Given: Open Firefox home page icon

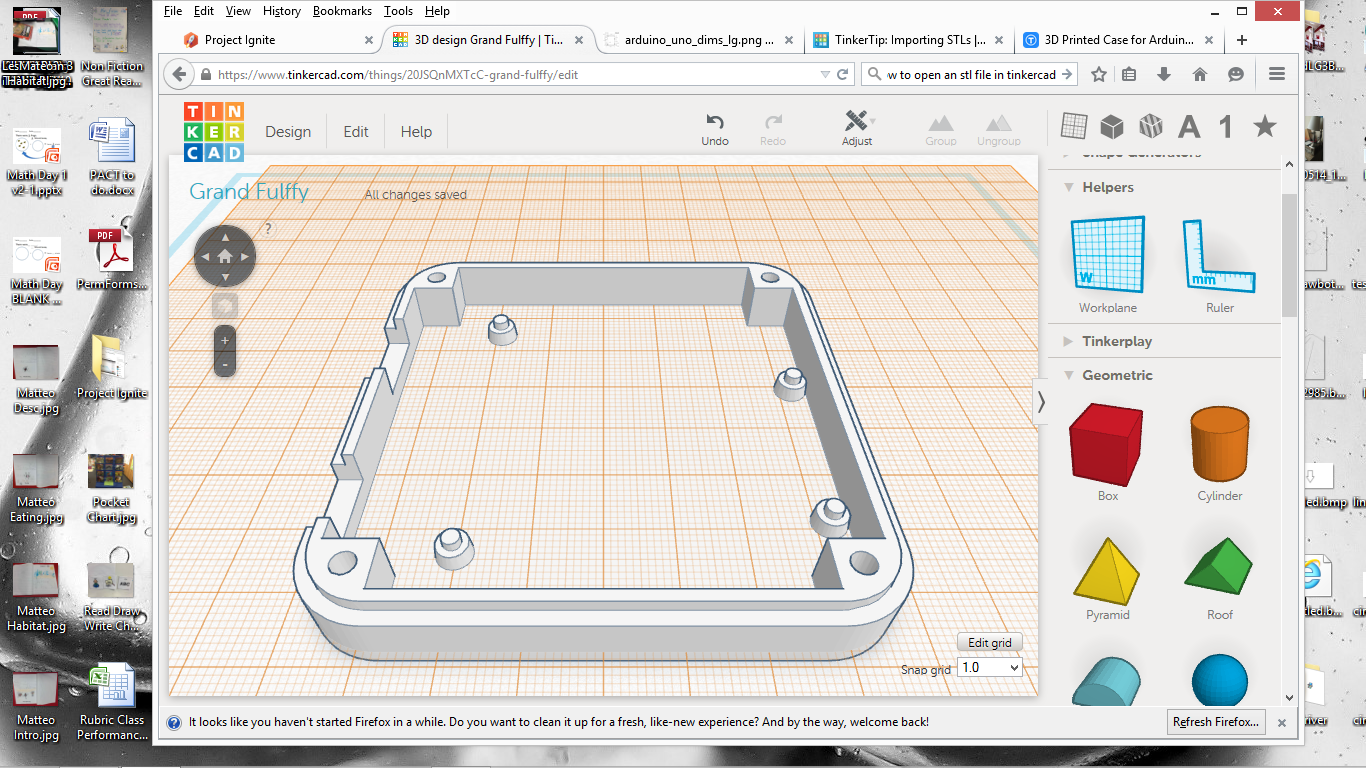Looking at the screenshot, I should (1200, 74).
